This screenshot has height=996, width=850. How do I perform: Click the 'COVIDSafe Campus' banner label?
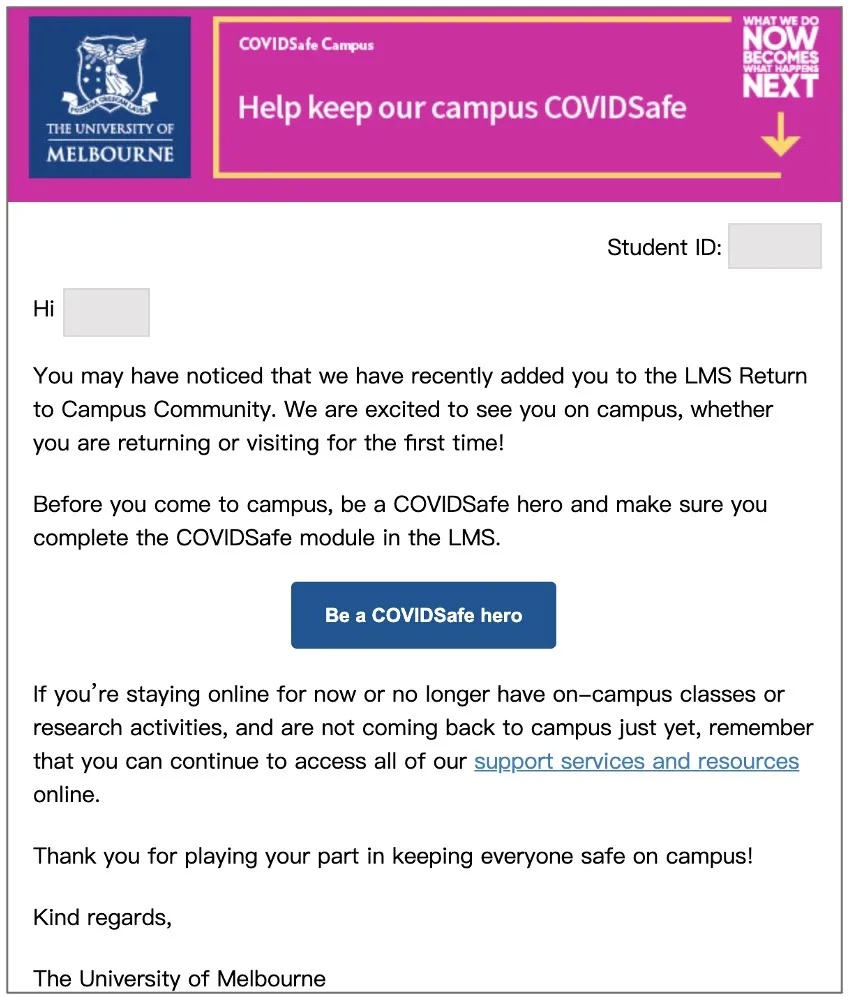click(x=306, y=44)
